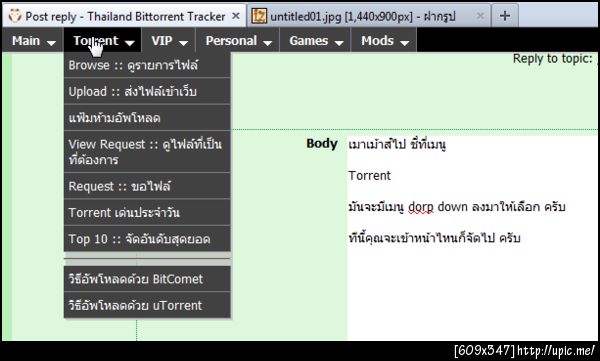Open the Mods menu
The width and height of the screenshot is (600, 361).
pos(384,40)
